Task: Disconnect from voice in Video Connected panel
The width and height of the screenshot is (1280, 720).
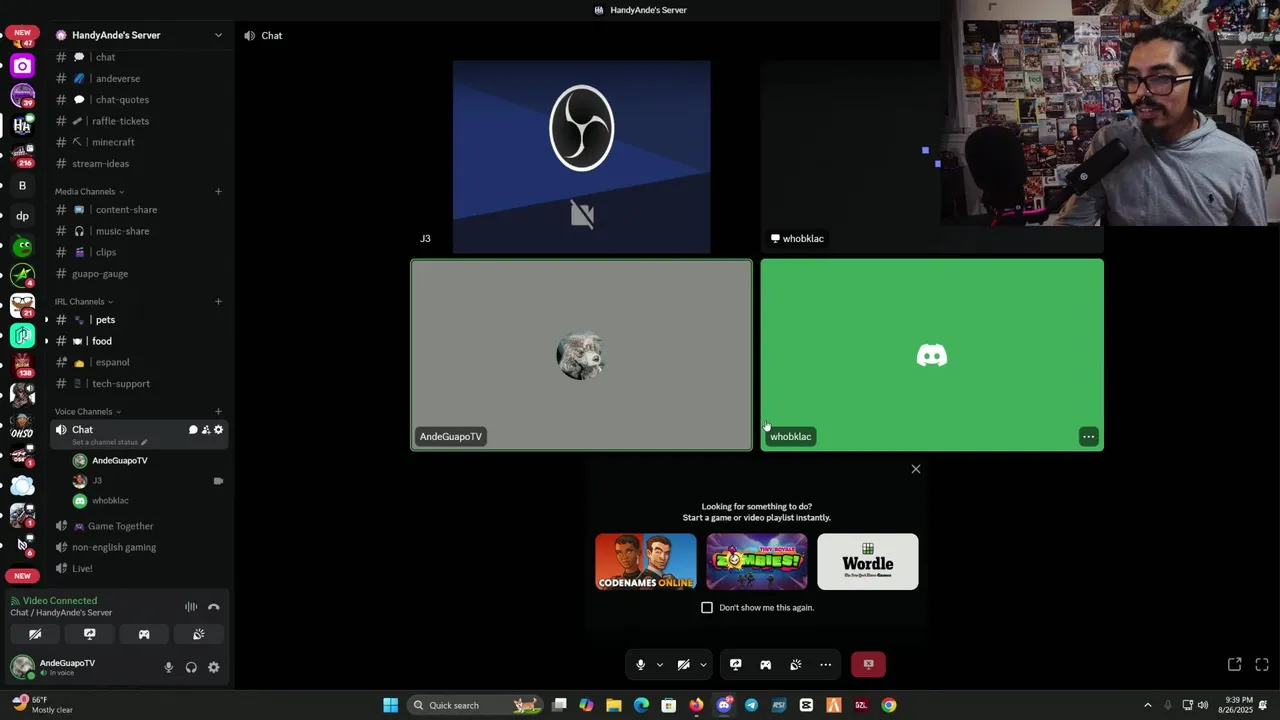Action: click(x=214, y=607)
